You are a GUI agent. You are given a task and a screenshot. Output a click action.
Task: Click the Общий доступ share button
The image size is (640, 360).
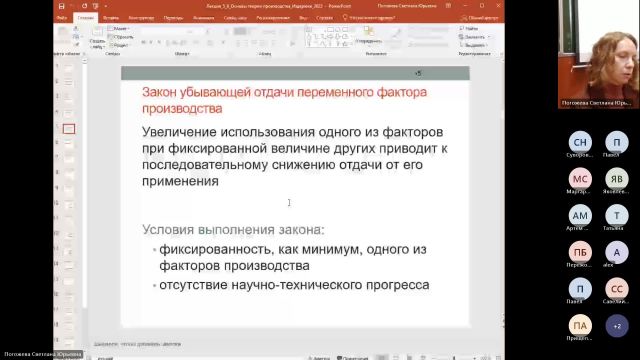click(x=480, y=18)
